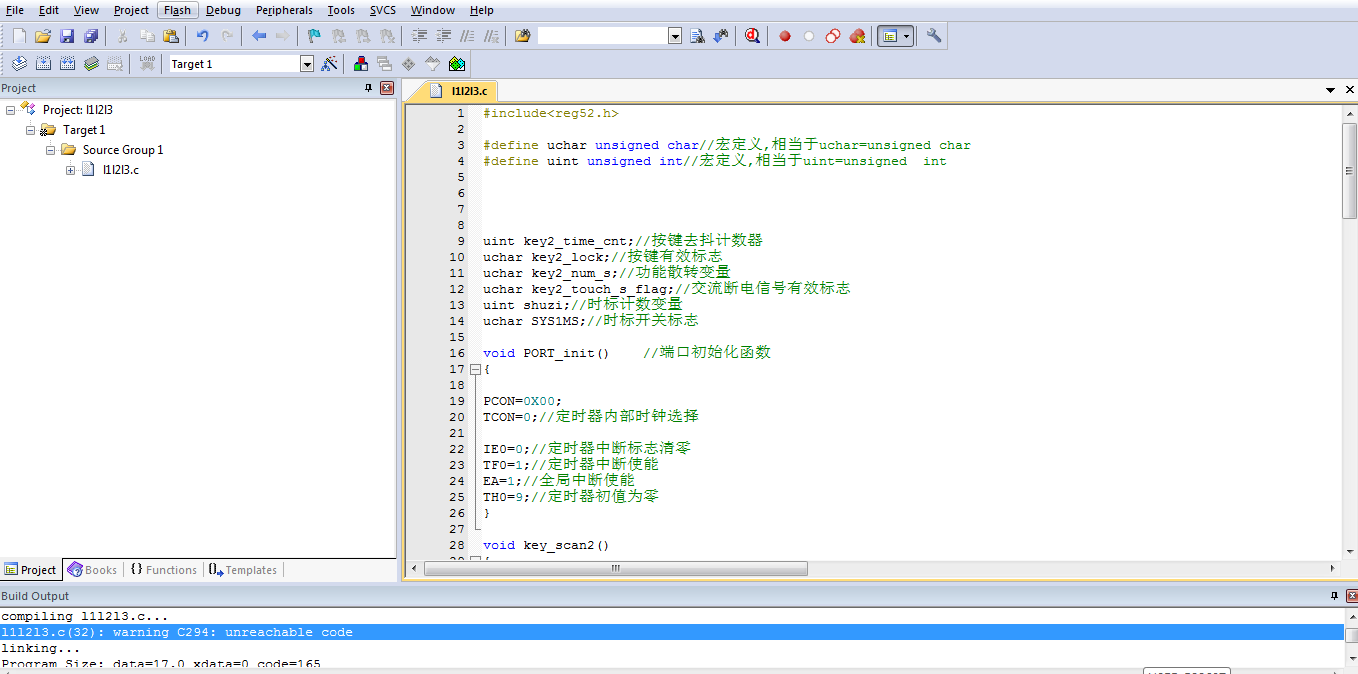The width and height of the screenshot is (1358, 674).
Task: Switch to the Functions tab
Action: 164,570
